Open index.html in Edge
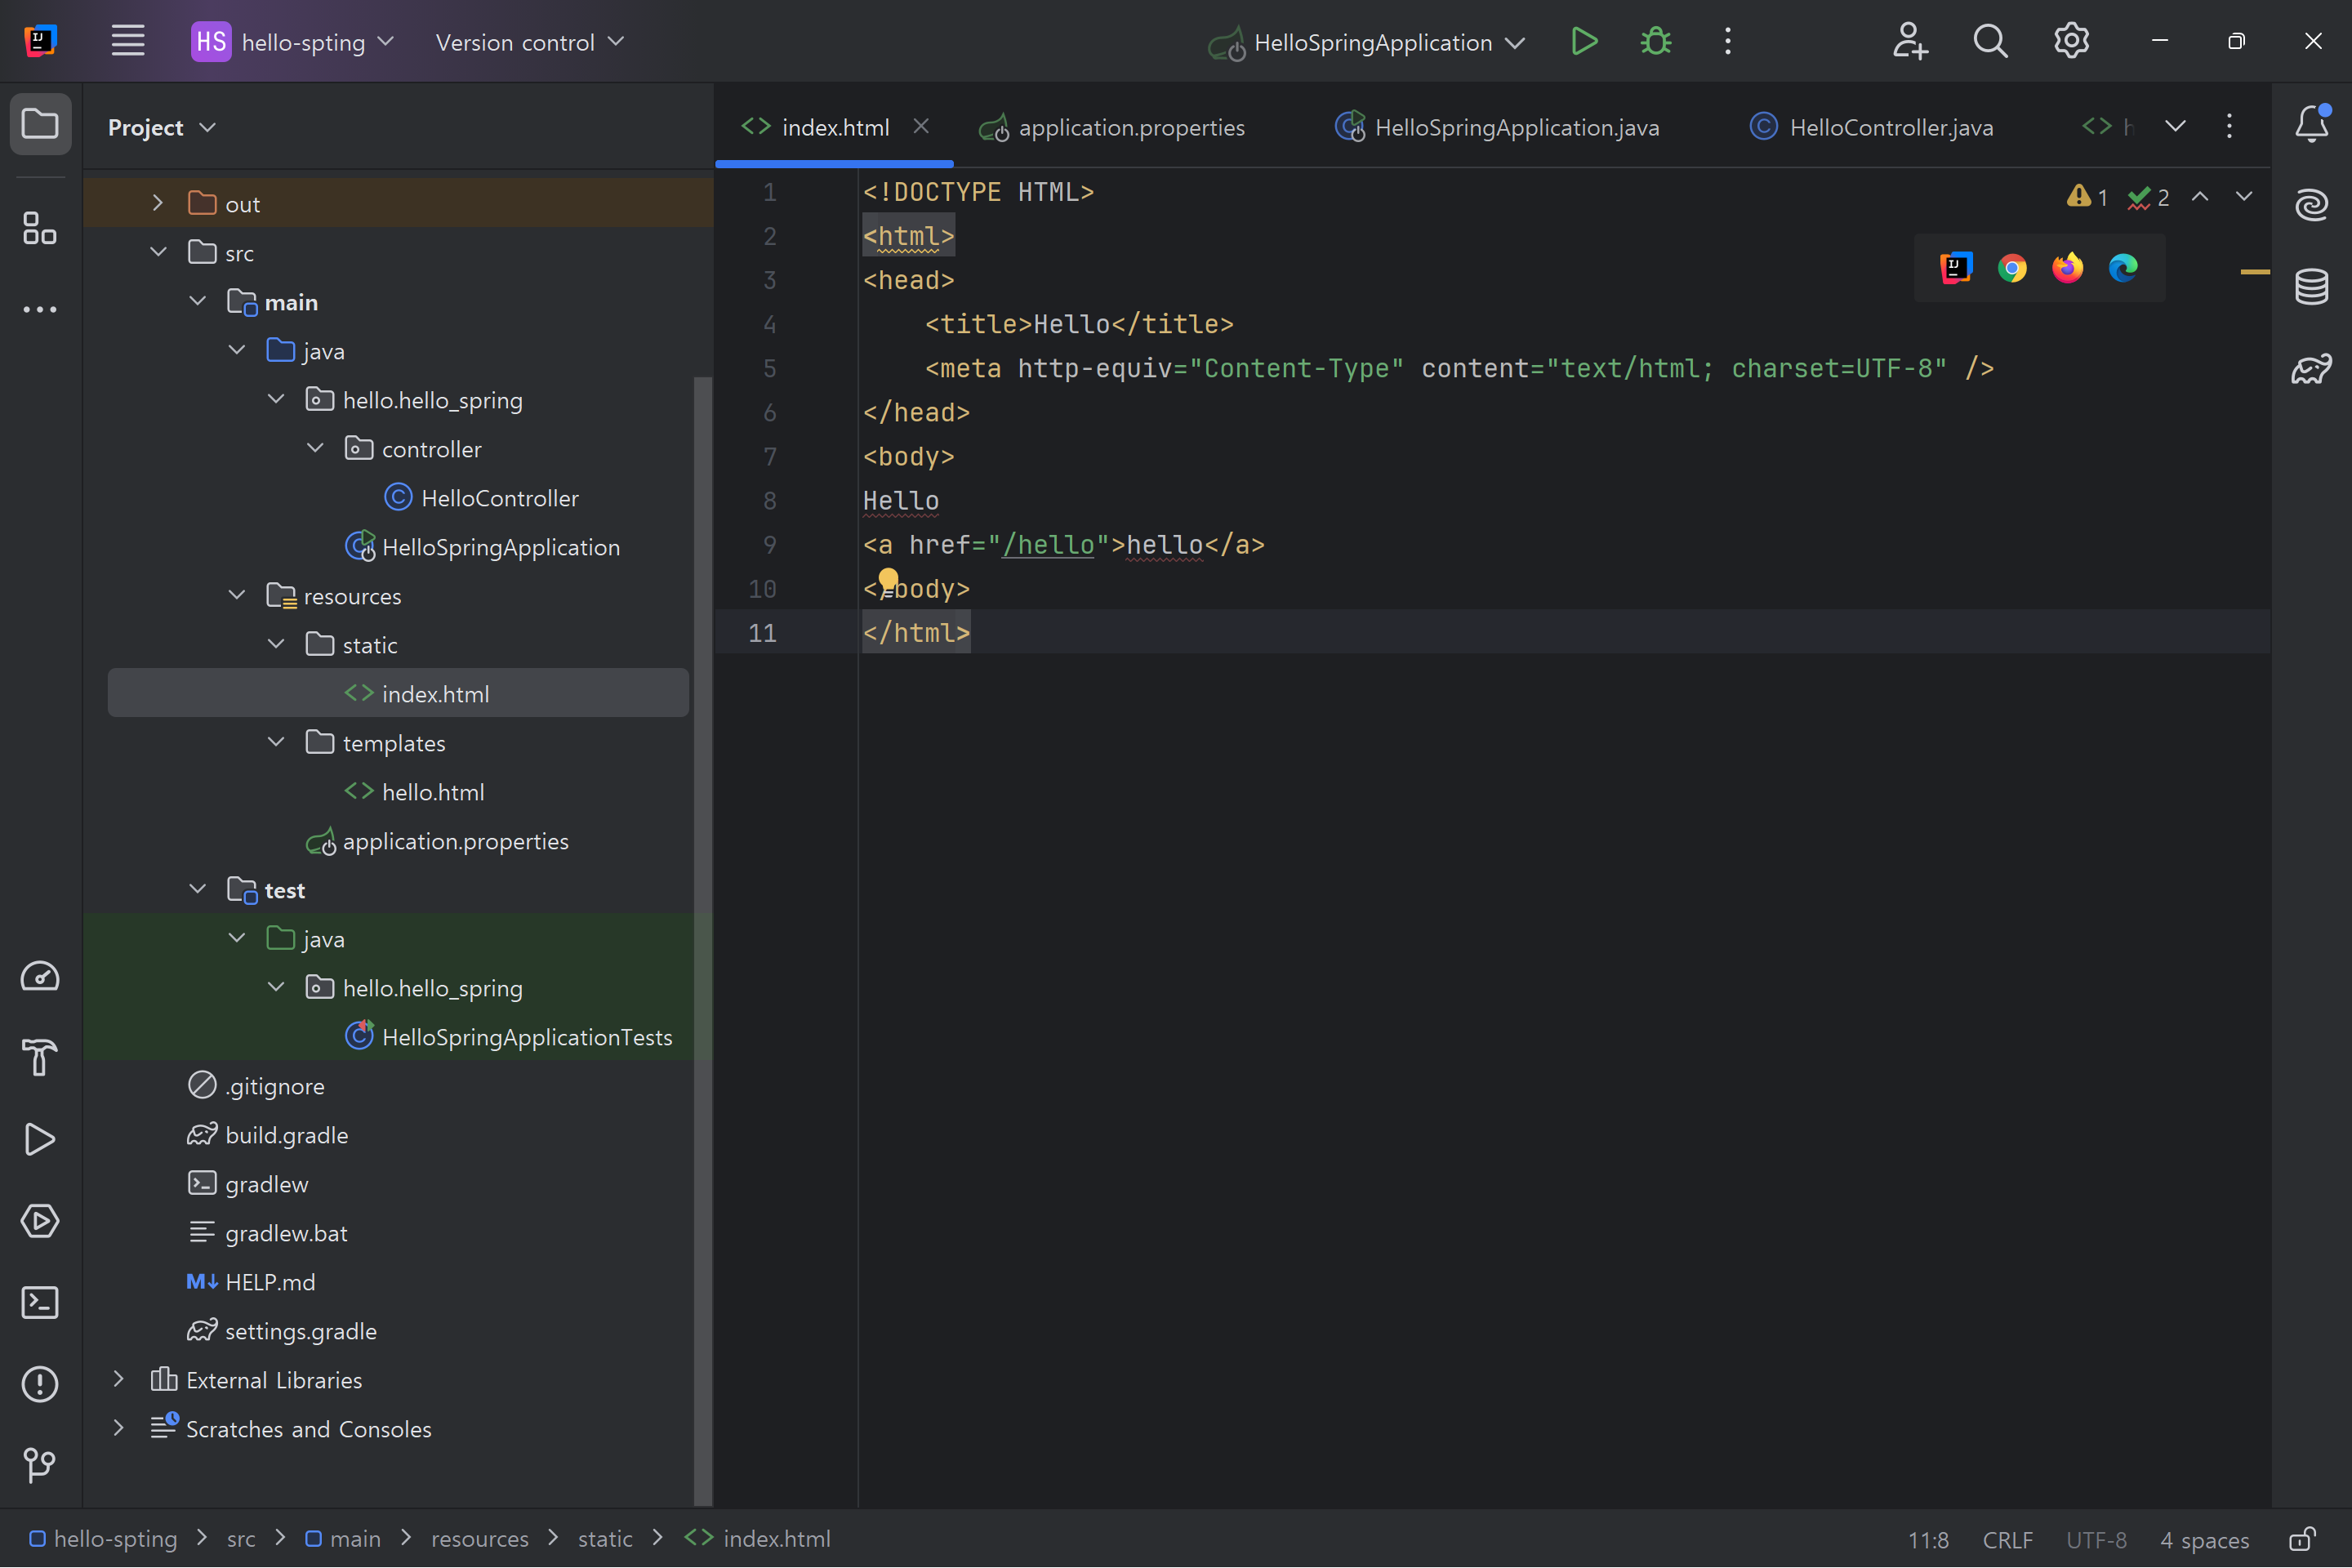 point(2123,268)
